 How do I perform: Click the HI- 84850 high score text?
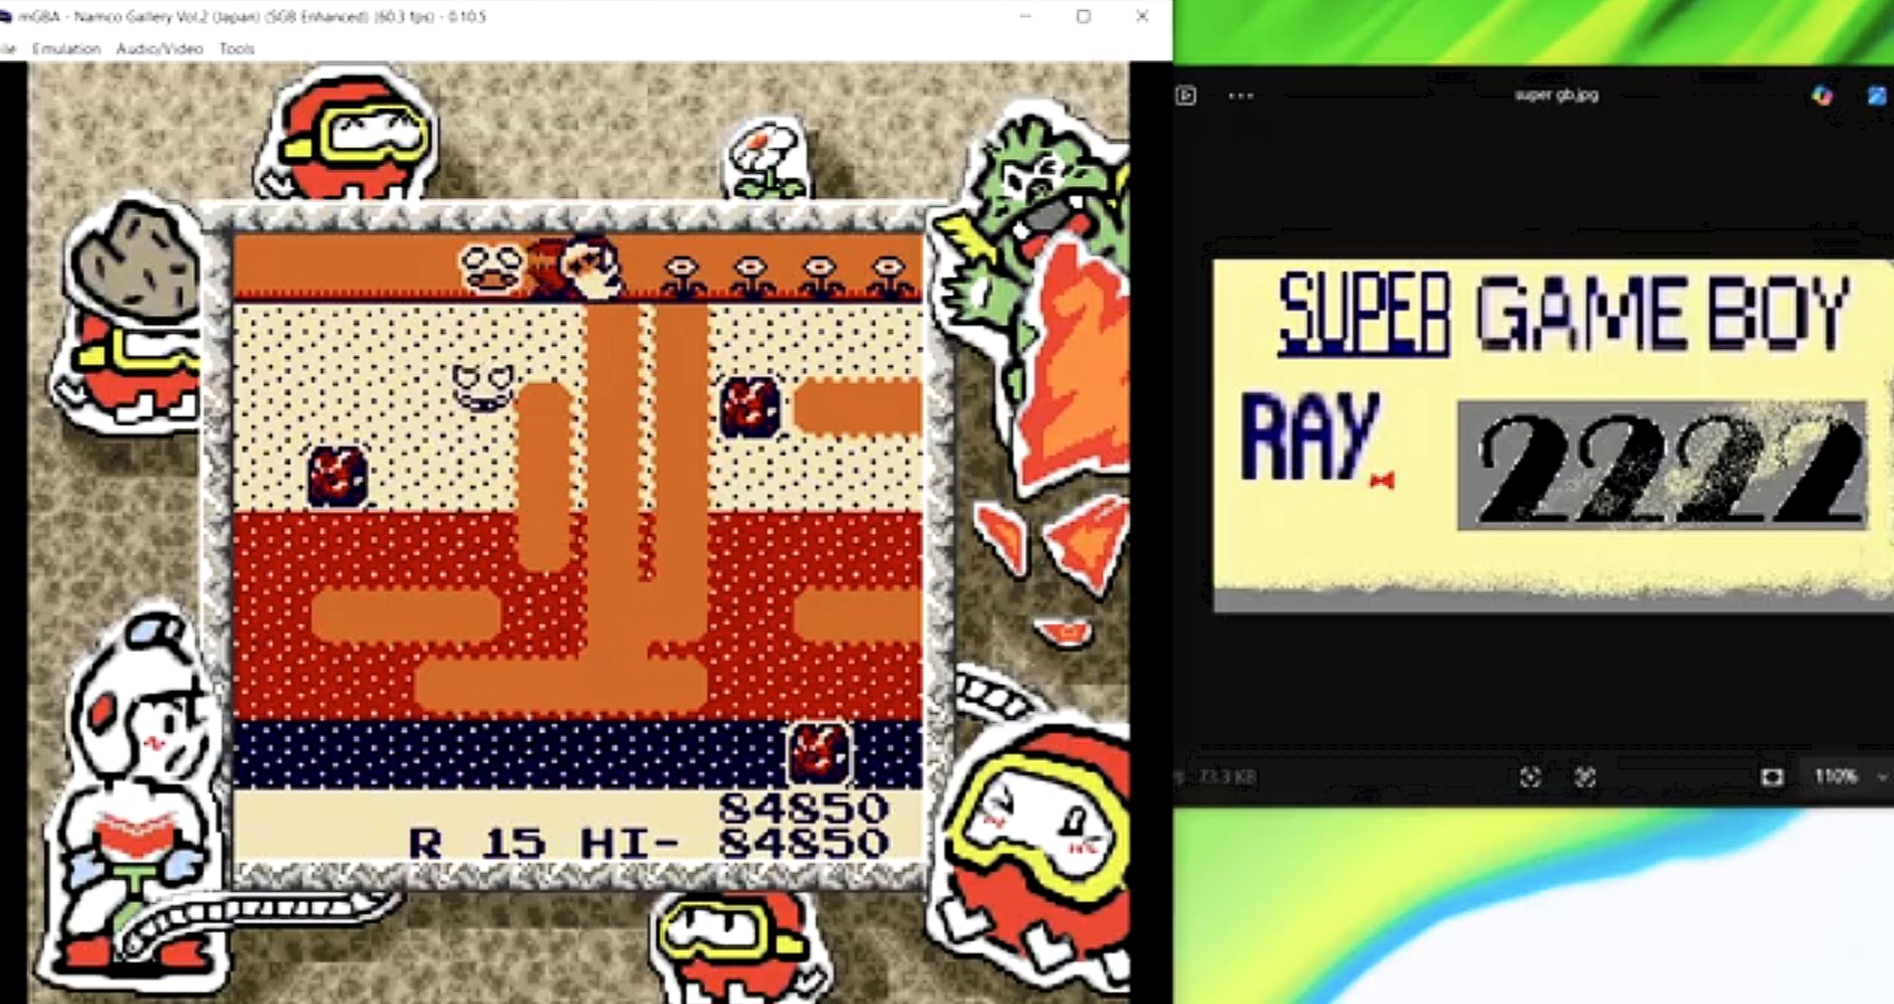[735, 843]
